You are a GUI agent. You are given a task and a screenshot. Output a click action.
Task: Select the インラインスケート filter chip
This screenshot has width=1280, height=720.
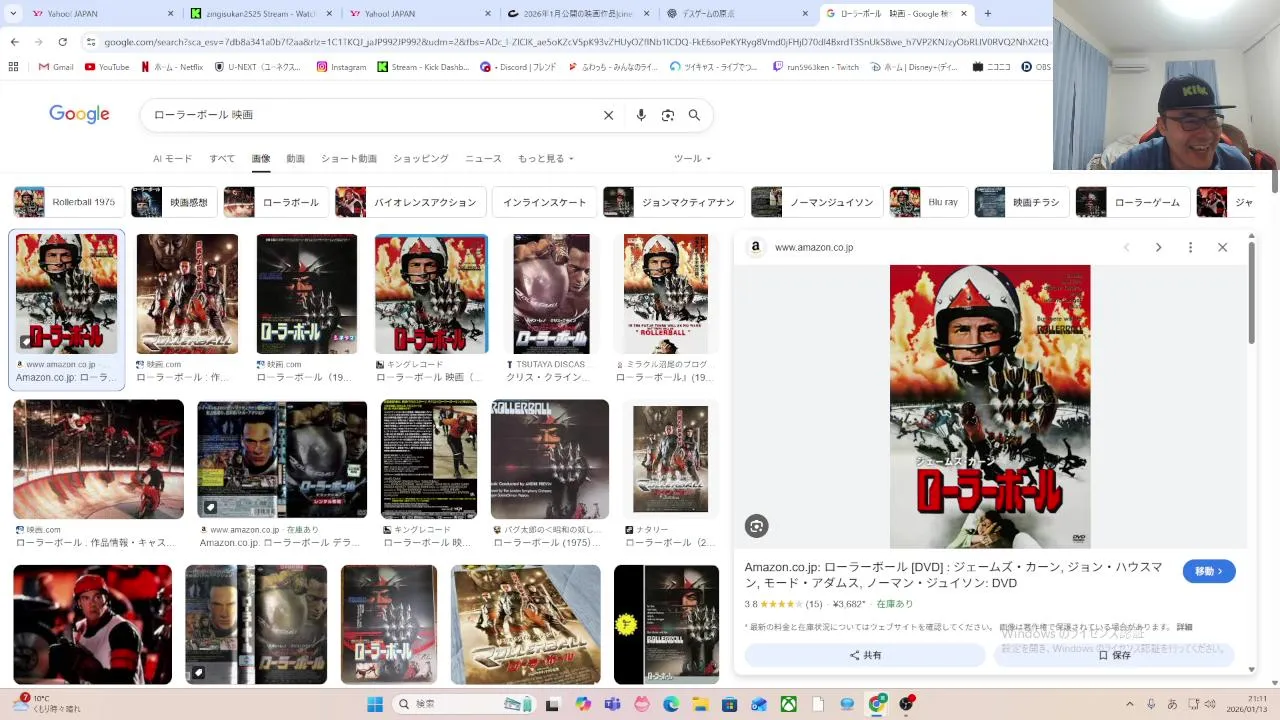[x=545, y=202]
